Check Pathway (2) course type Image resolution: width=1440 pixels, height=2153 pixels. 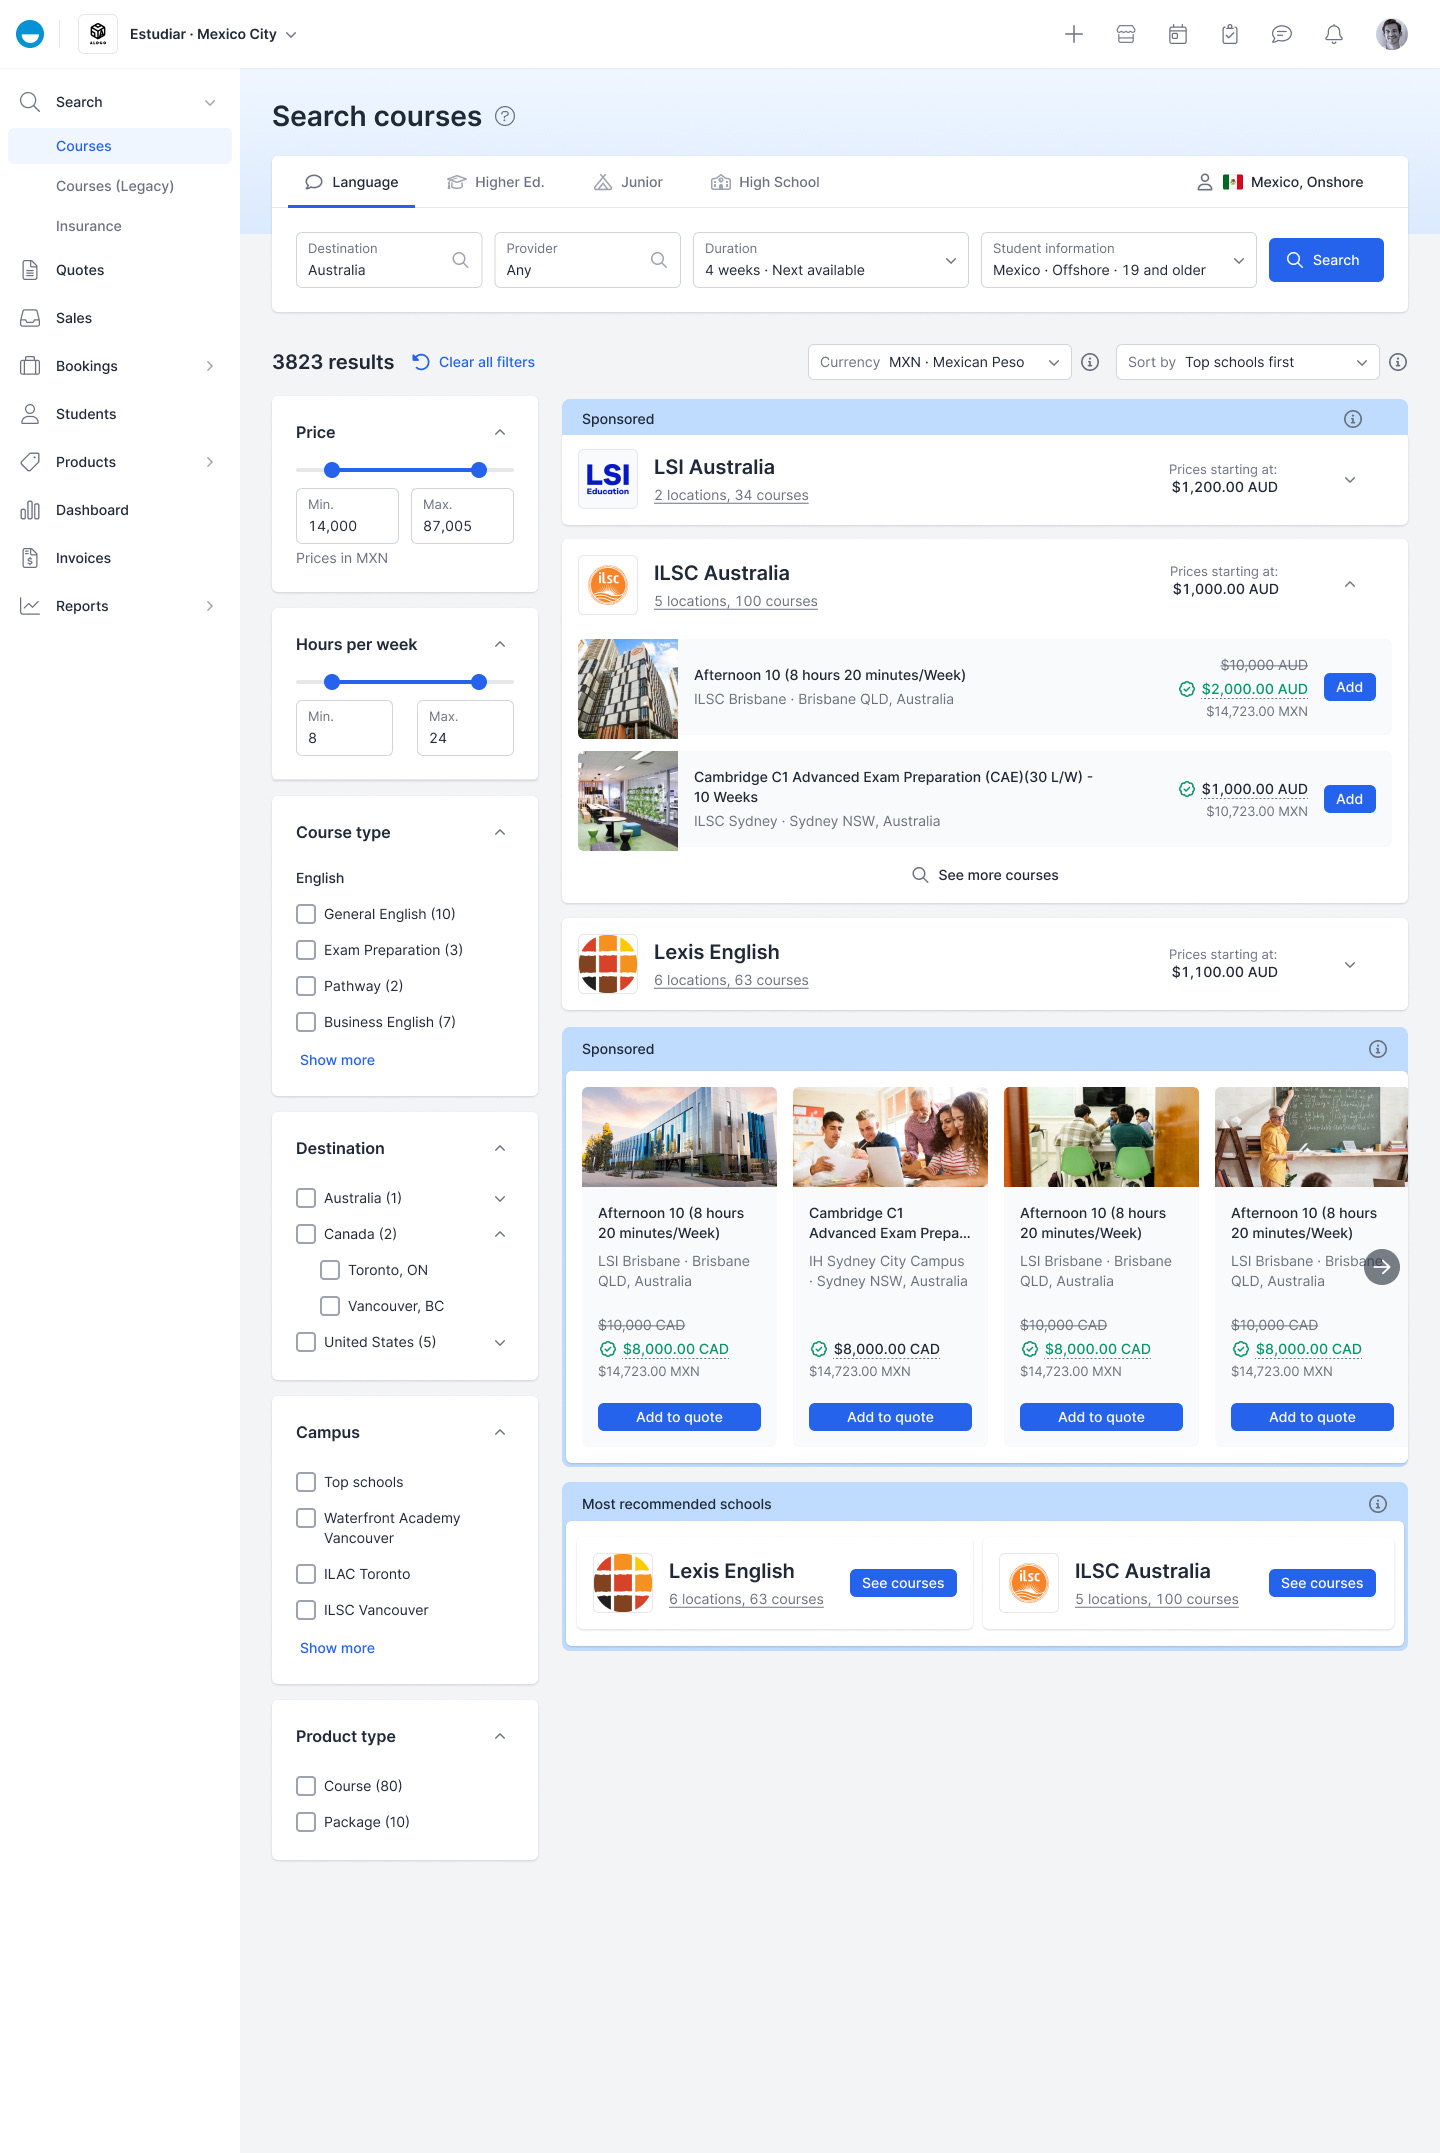[x=306, y=986]
